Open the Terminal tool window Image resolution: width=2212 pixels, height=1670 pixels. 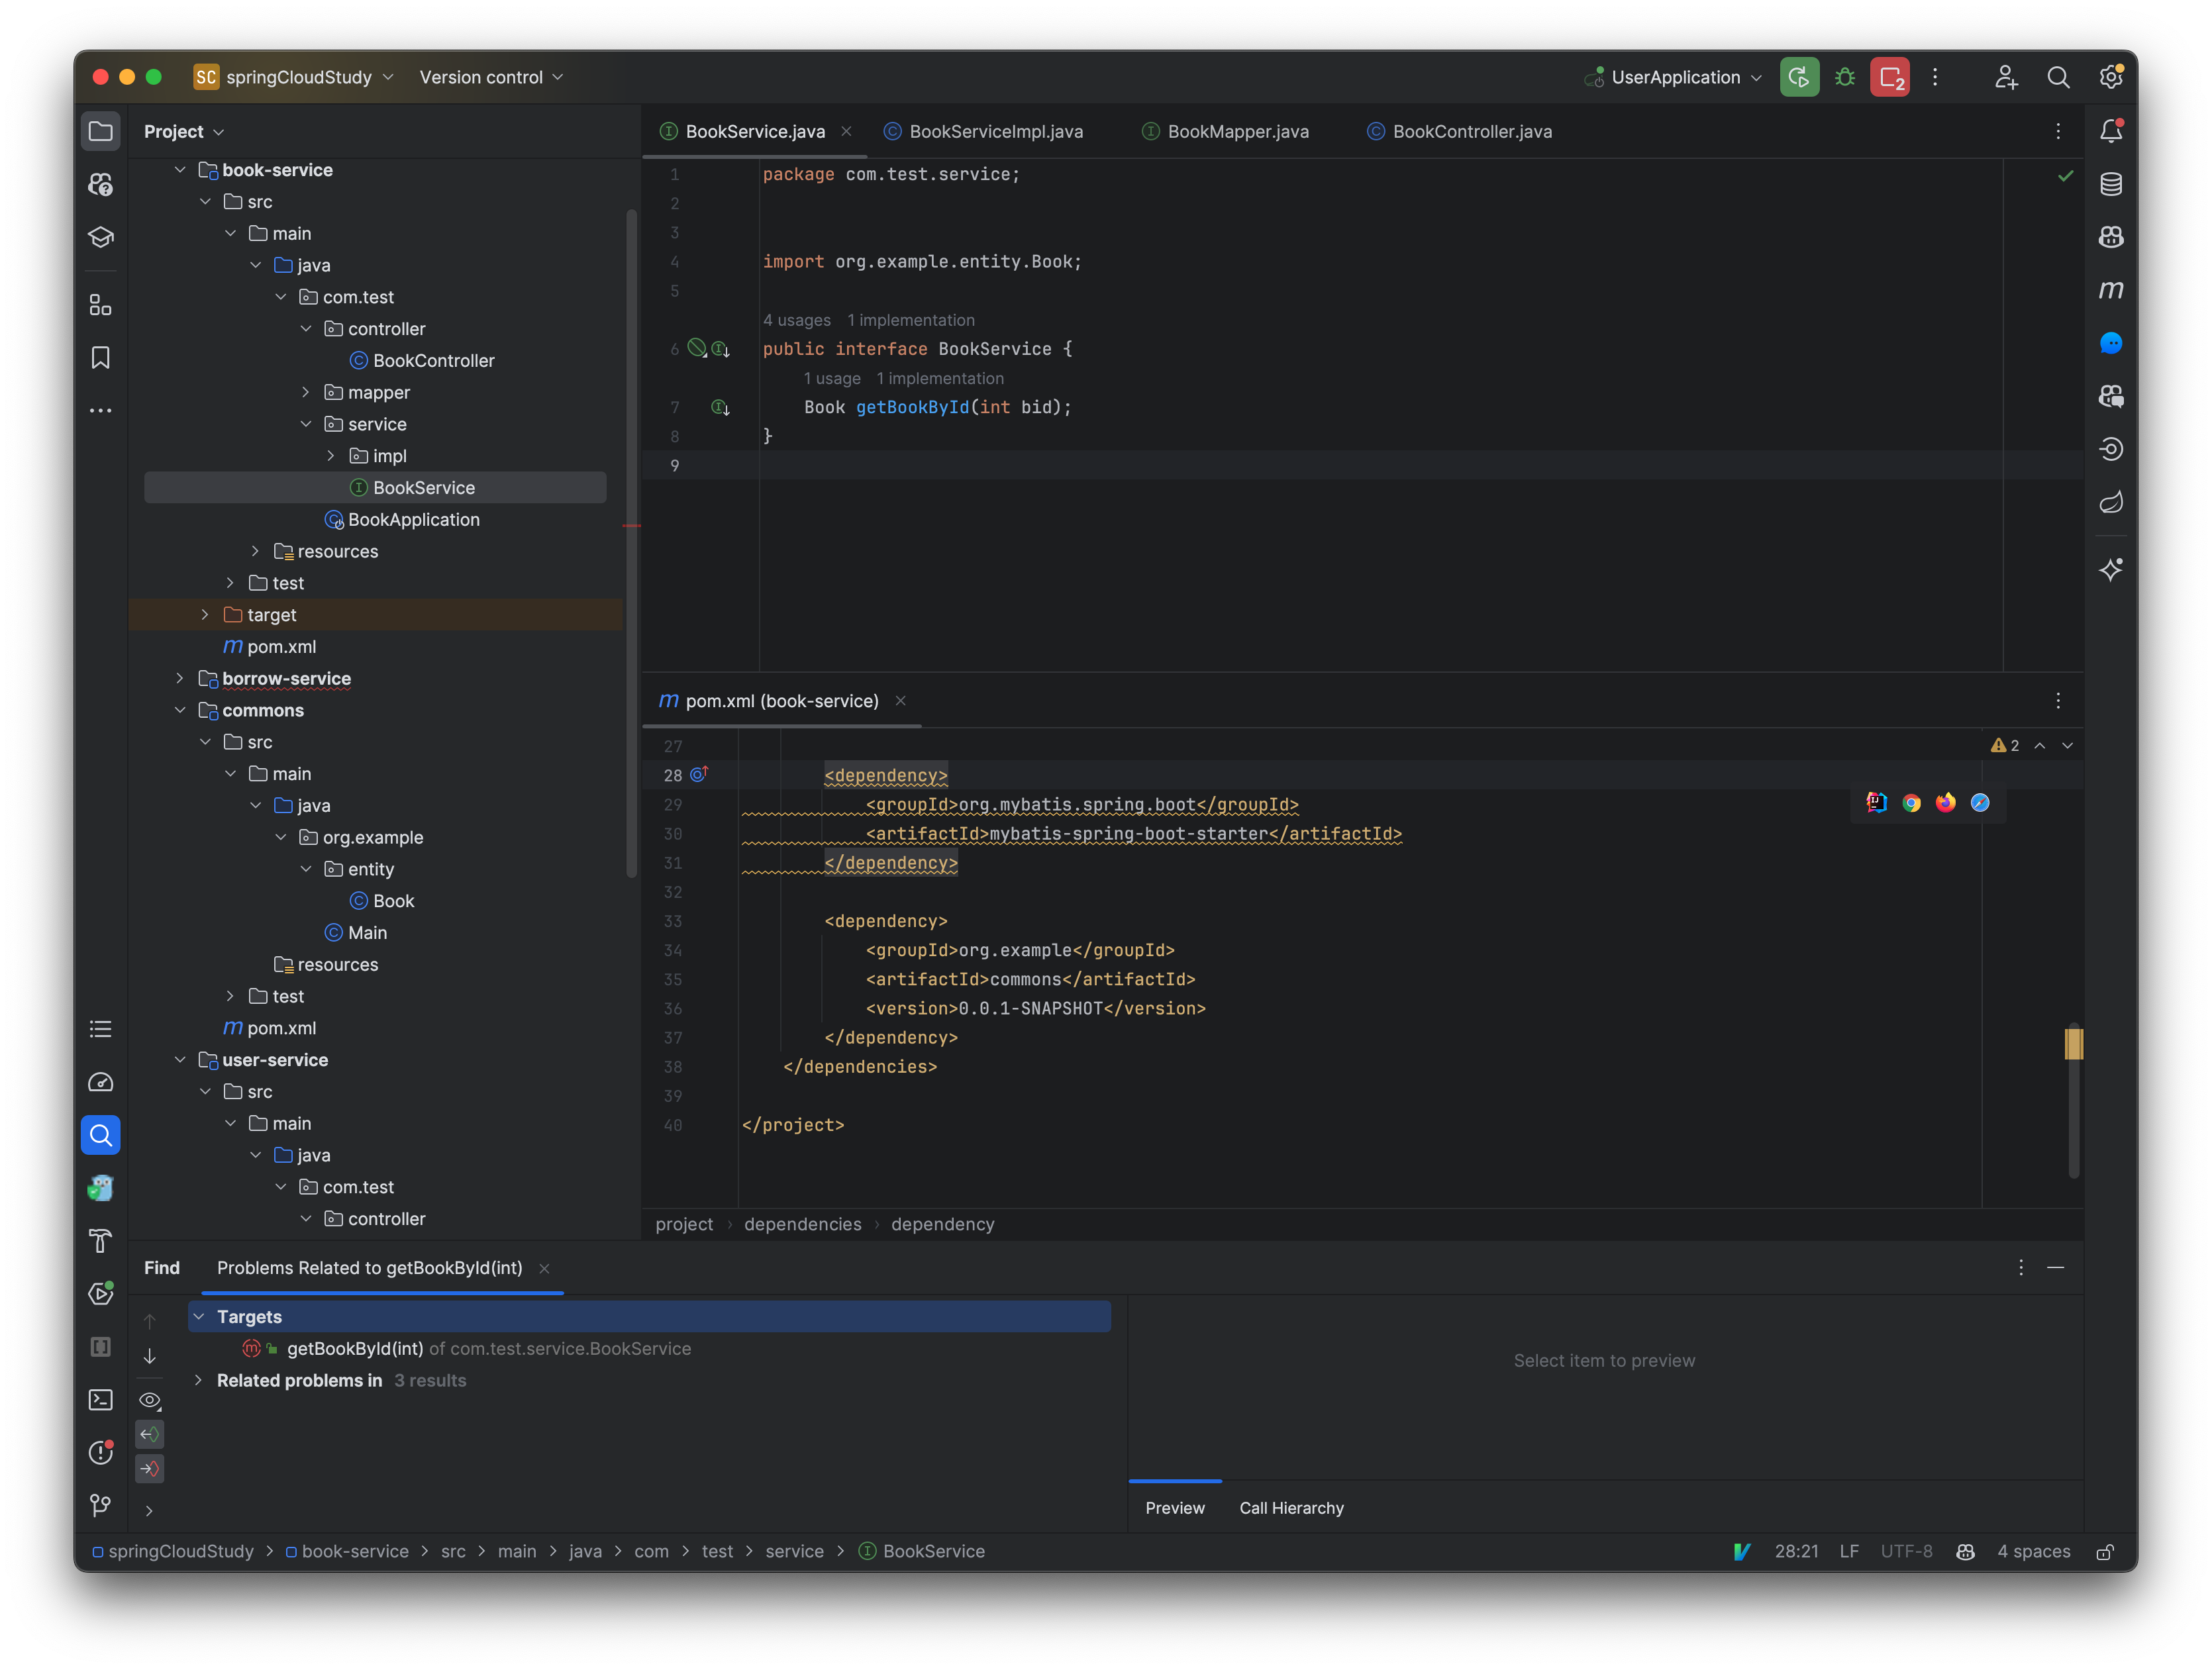(101, 1400)
